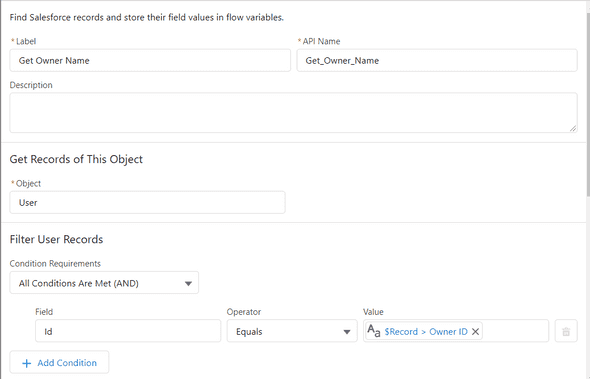
Task: Click the plus icon beside Add Condition
Action: click(27, 363)
